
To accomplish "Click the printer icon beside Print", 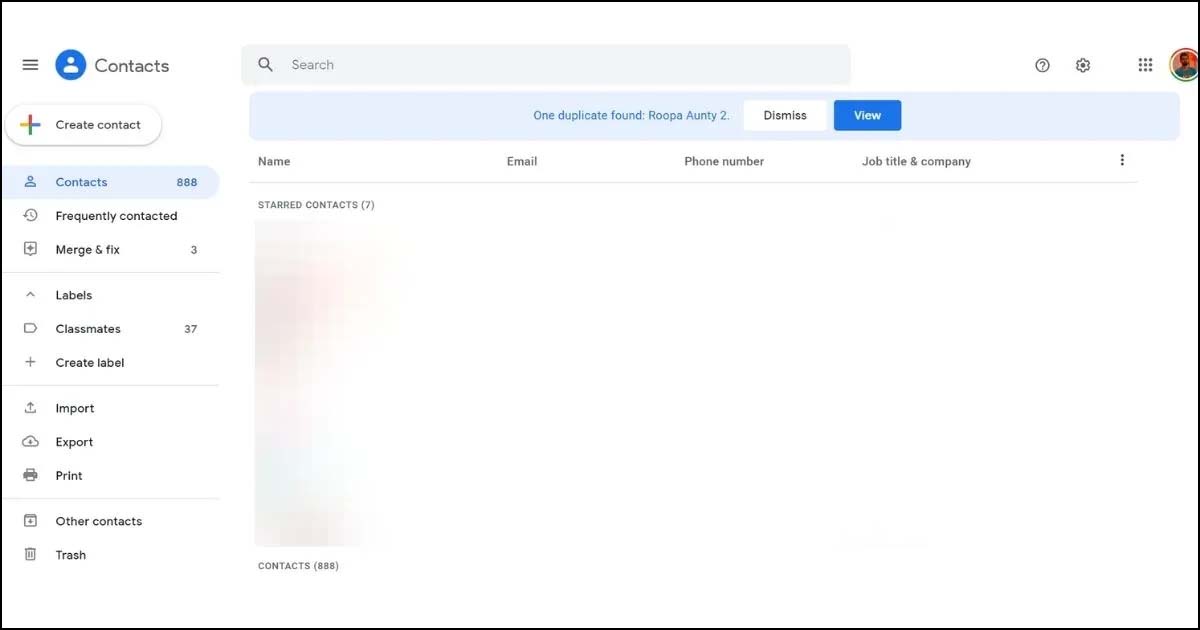I will (30, 475).
